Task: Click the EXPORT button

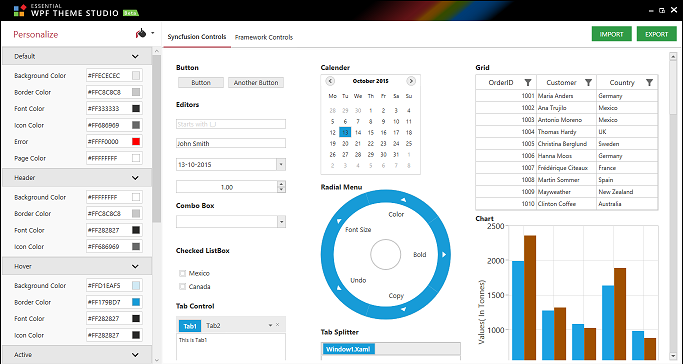Action: pyautogui.click(x=656, y=34)
